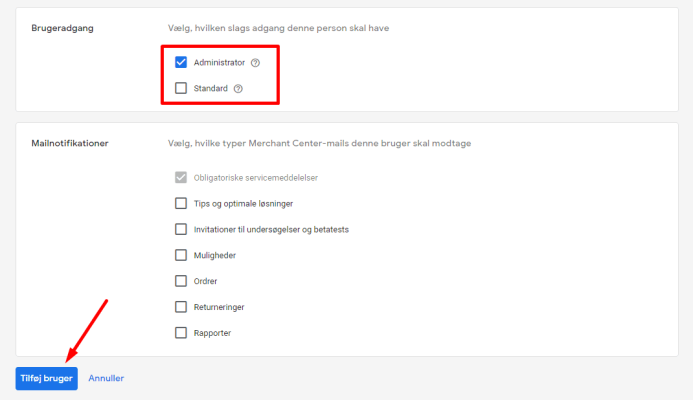This screenshot has width=693, height=400.
Task: Click the 'Rapporter' label text
Action: click(x=213, y=333)
